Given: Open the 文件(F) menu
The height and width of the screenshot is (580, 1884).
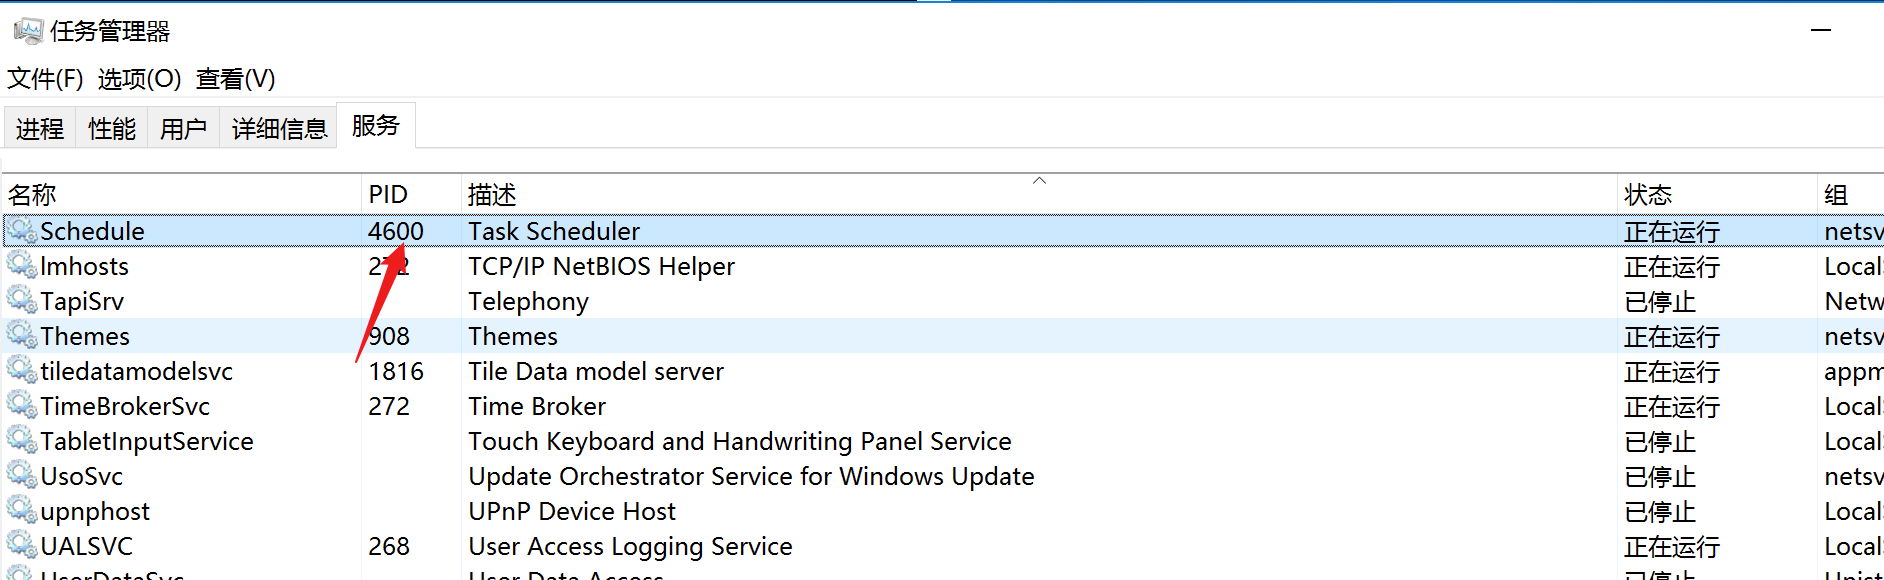Looking at the screenshot, I should pos(45,79).
